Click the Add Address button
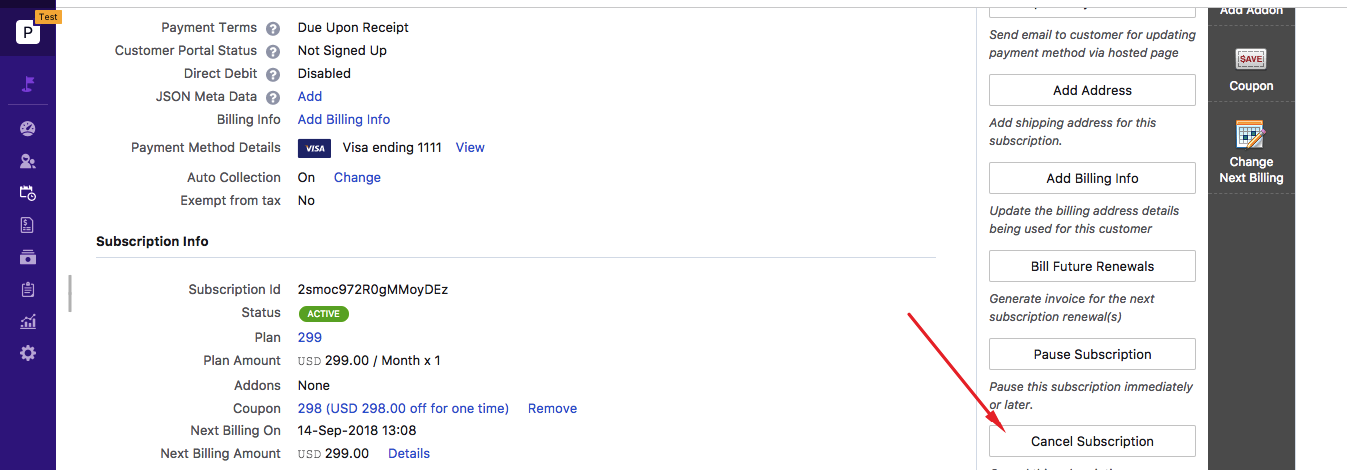The image size is (1347, 470). [x=1092, y=90]
